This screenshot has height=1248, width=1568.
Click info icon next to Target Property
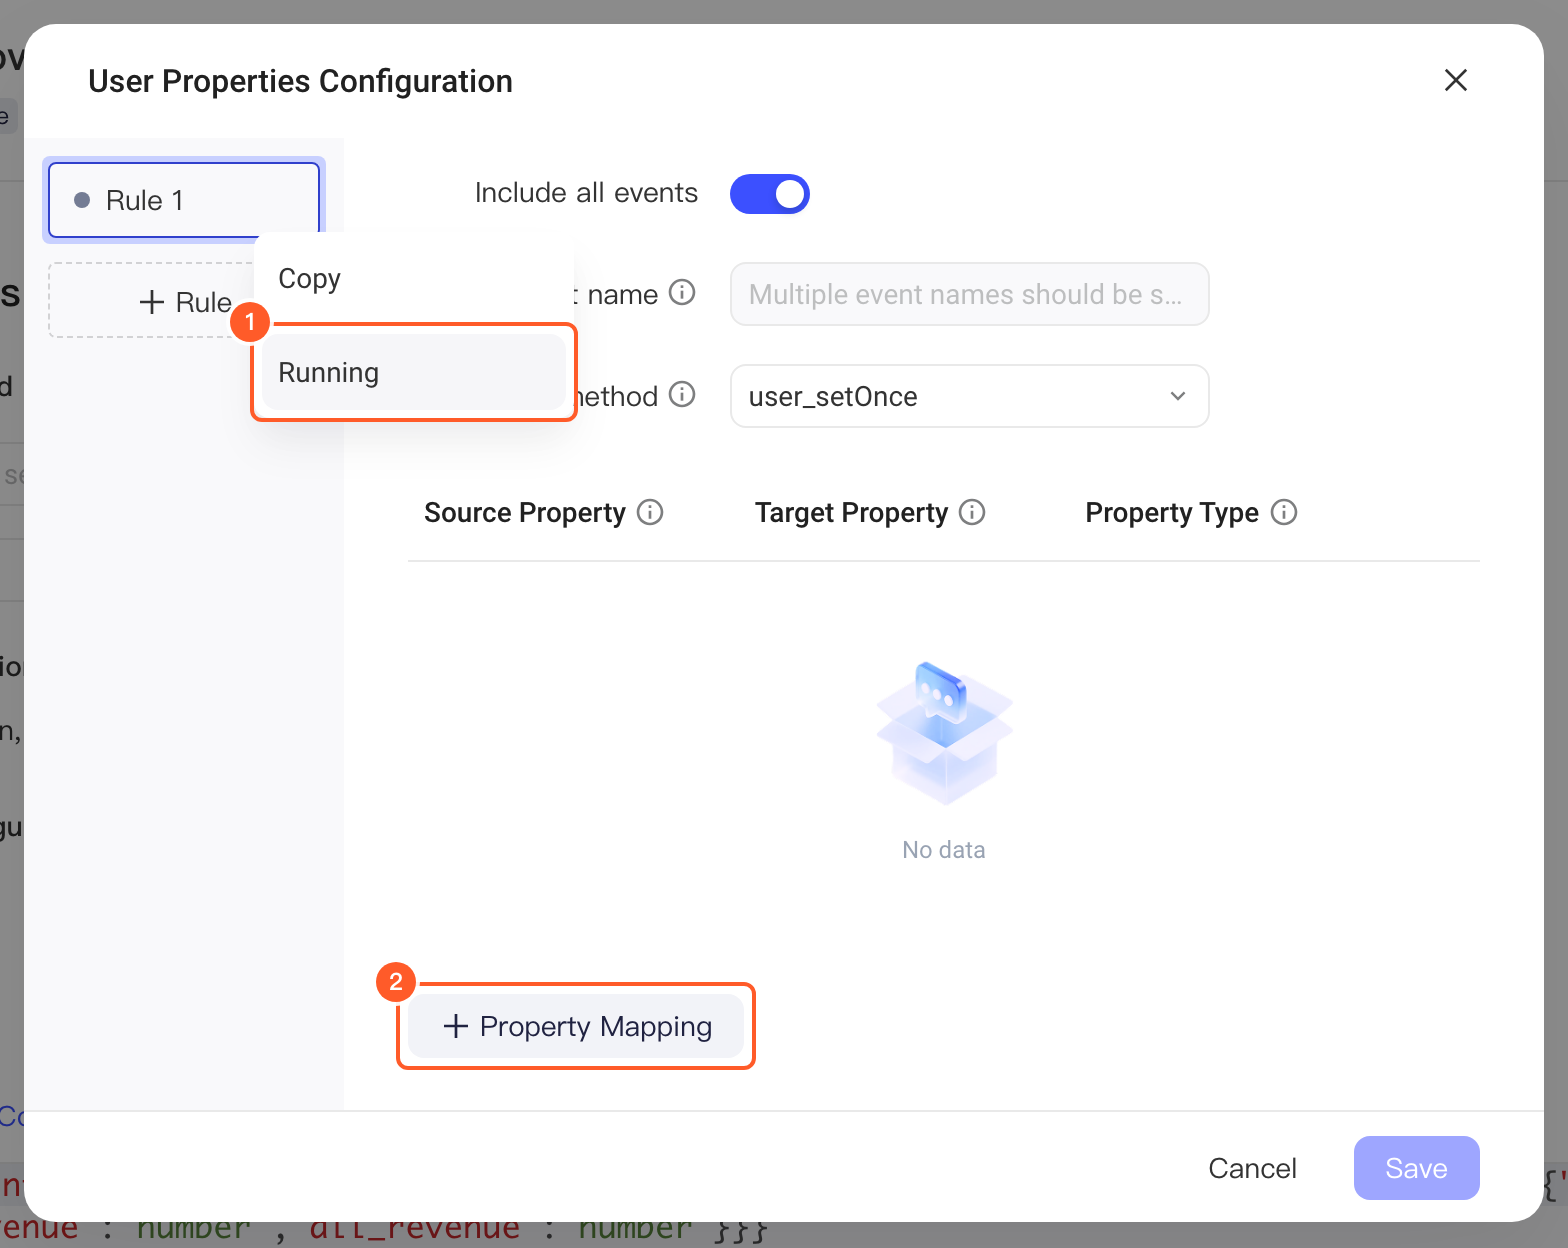(972, 512)
